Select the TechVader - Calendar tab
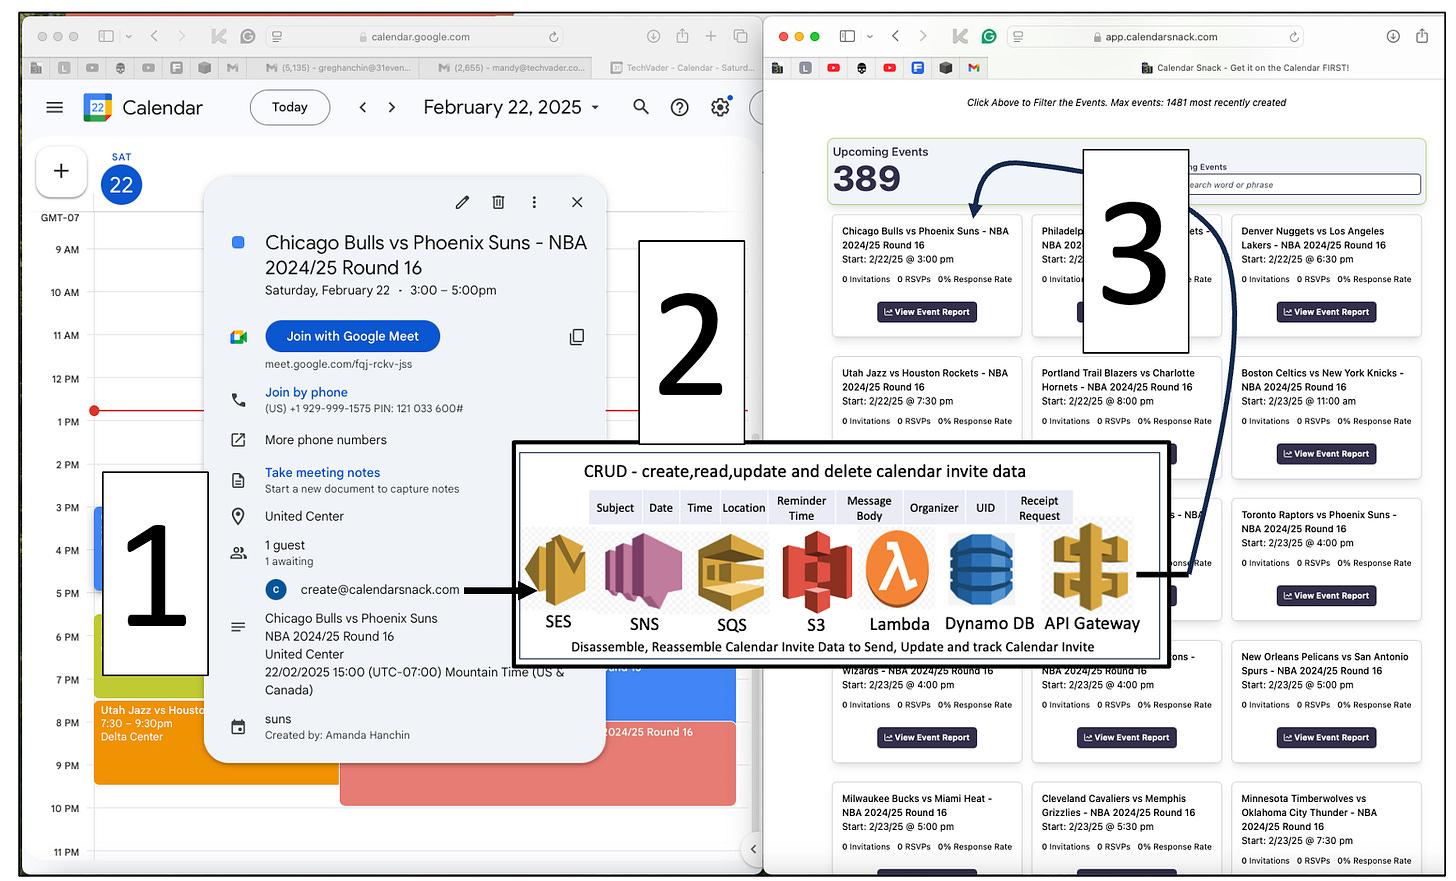Viewport: 1456px width, 881px height. click(x=682, y=68)
